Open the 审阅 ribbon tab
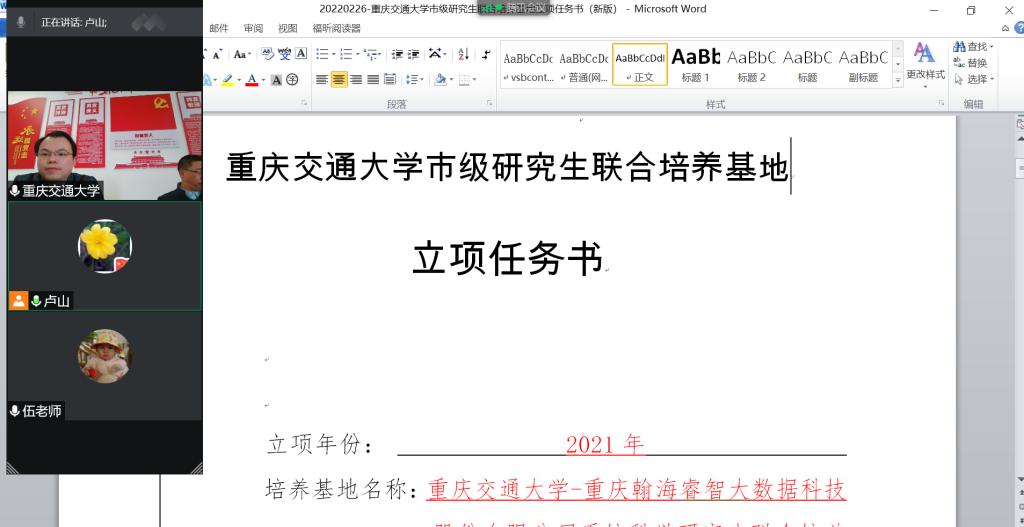Viewport: 1024px width, 527px height. coord(253,29)
